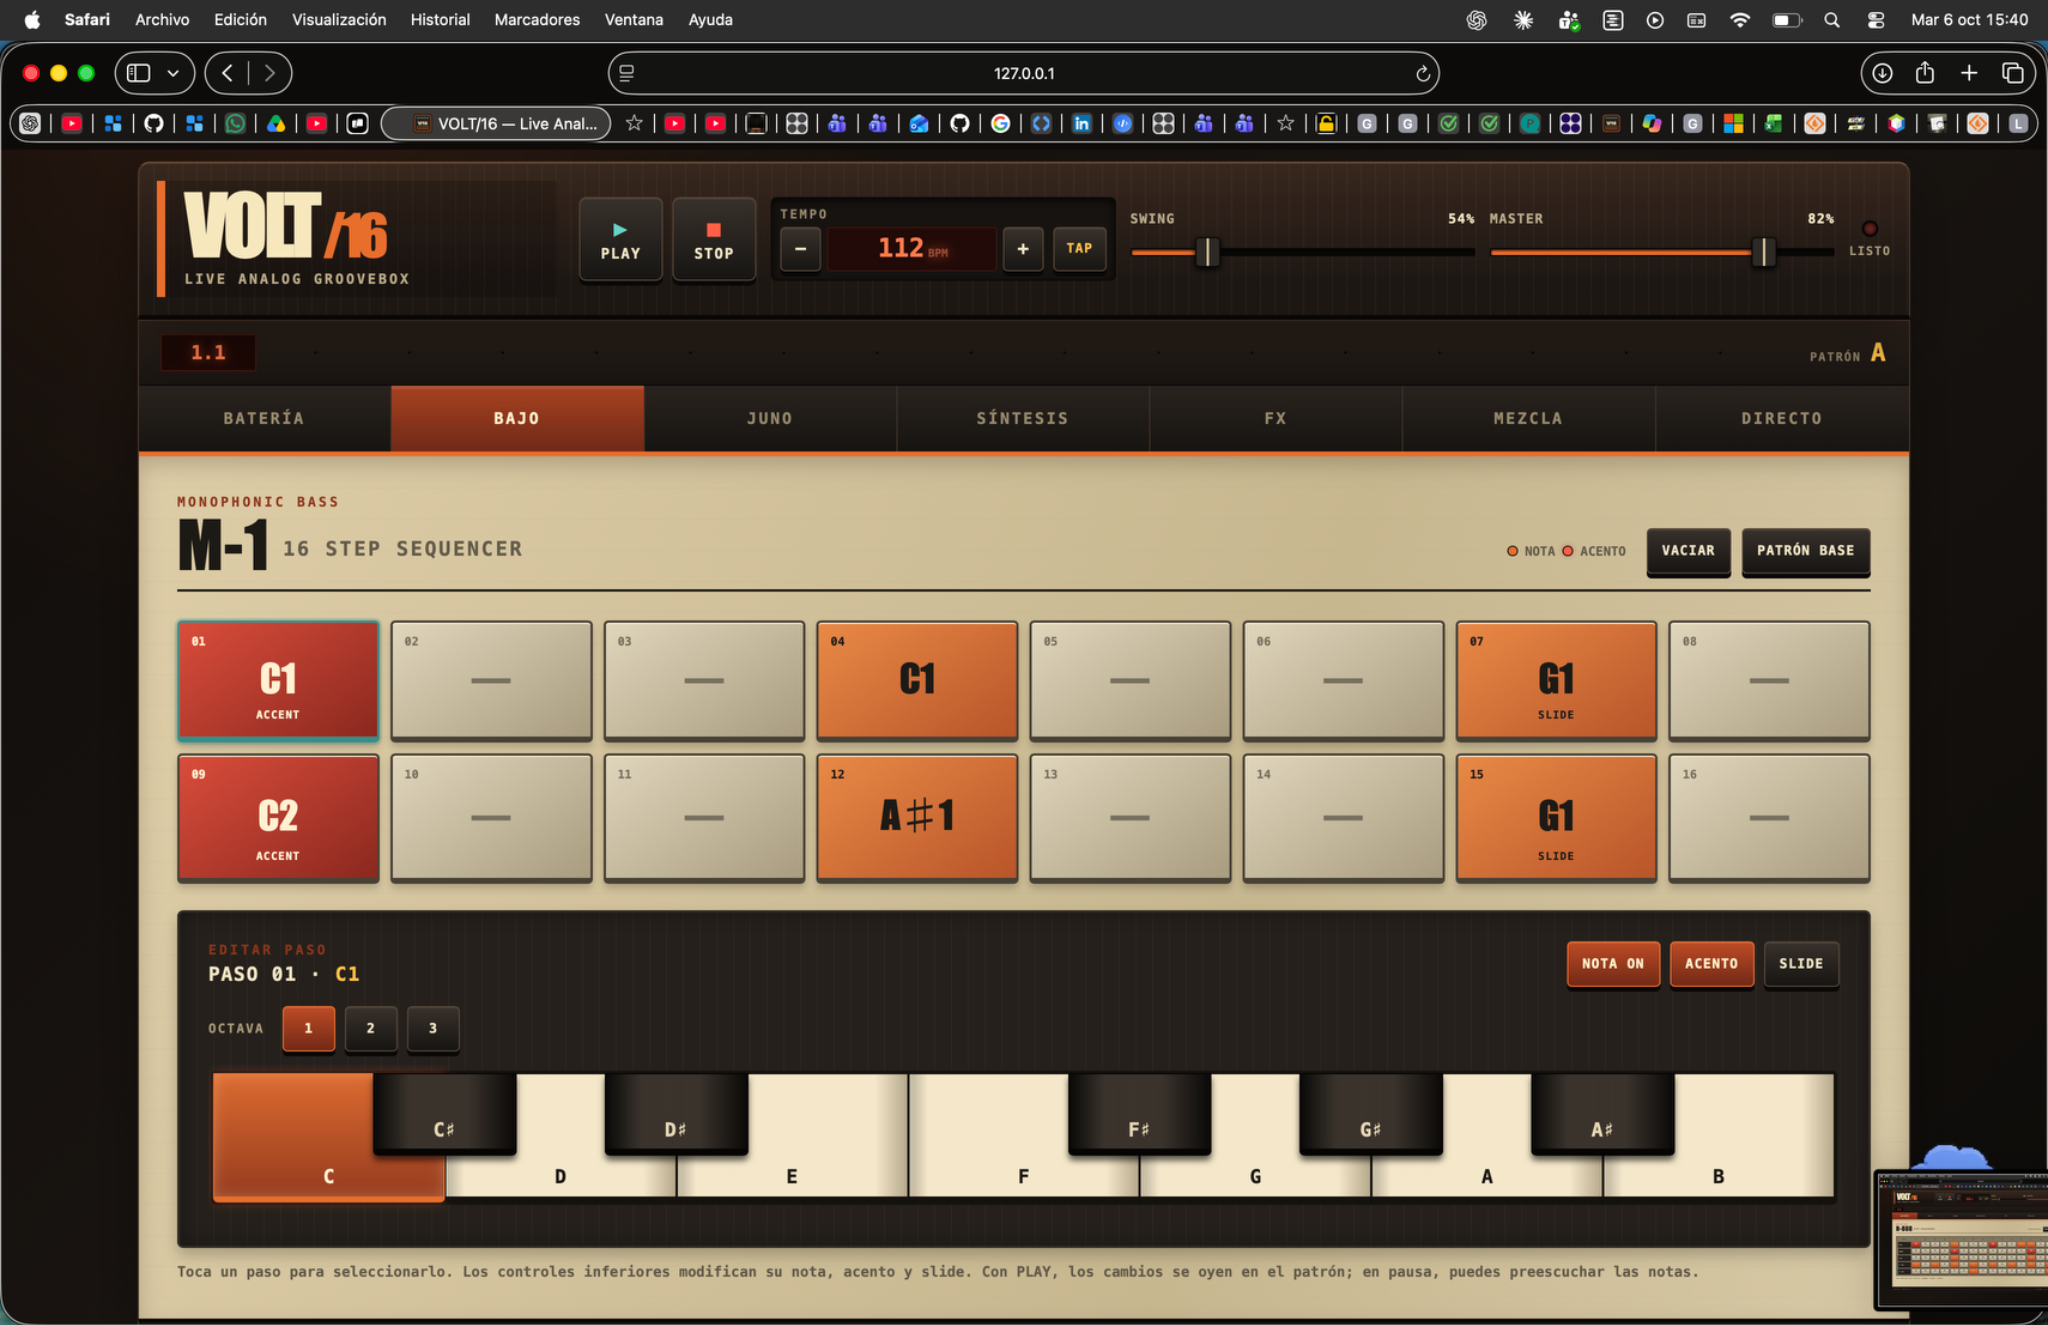The height and width of the screenshot is (1325, 2048).
Task: Open Safari sidebar toggle icon
Action: tap(139, 73)
